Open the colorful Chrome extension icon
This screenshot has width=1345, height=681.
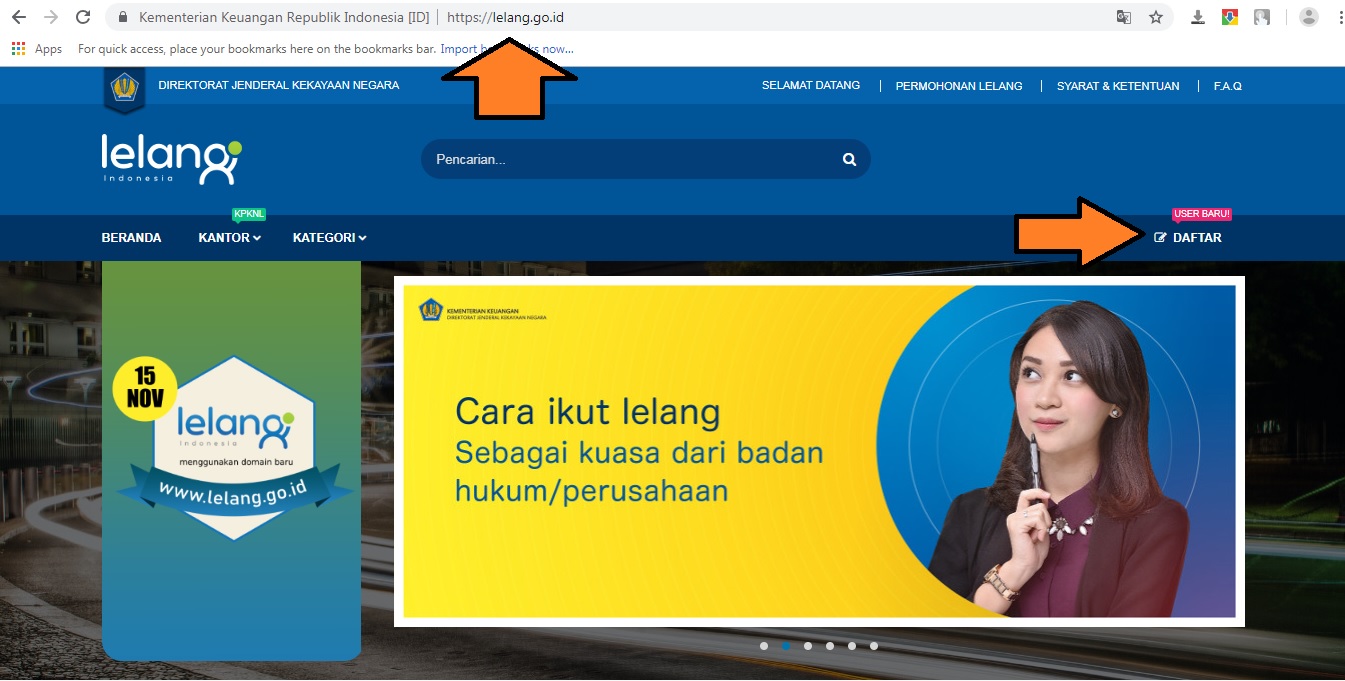[1230, 17]
